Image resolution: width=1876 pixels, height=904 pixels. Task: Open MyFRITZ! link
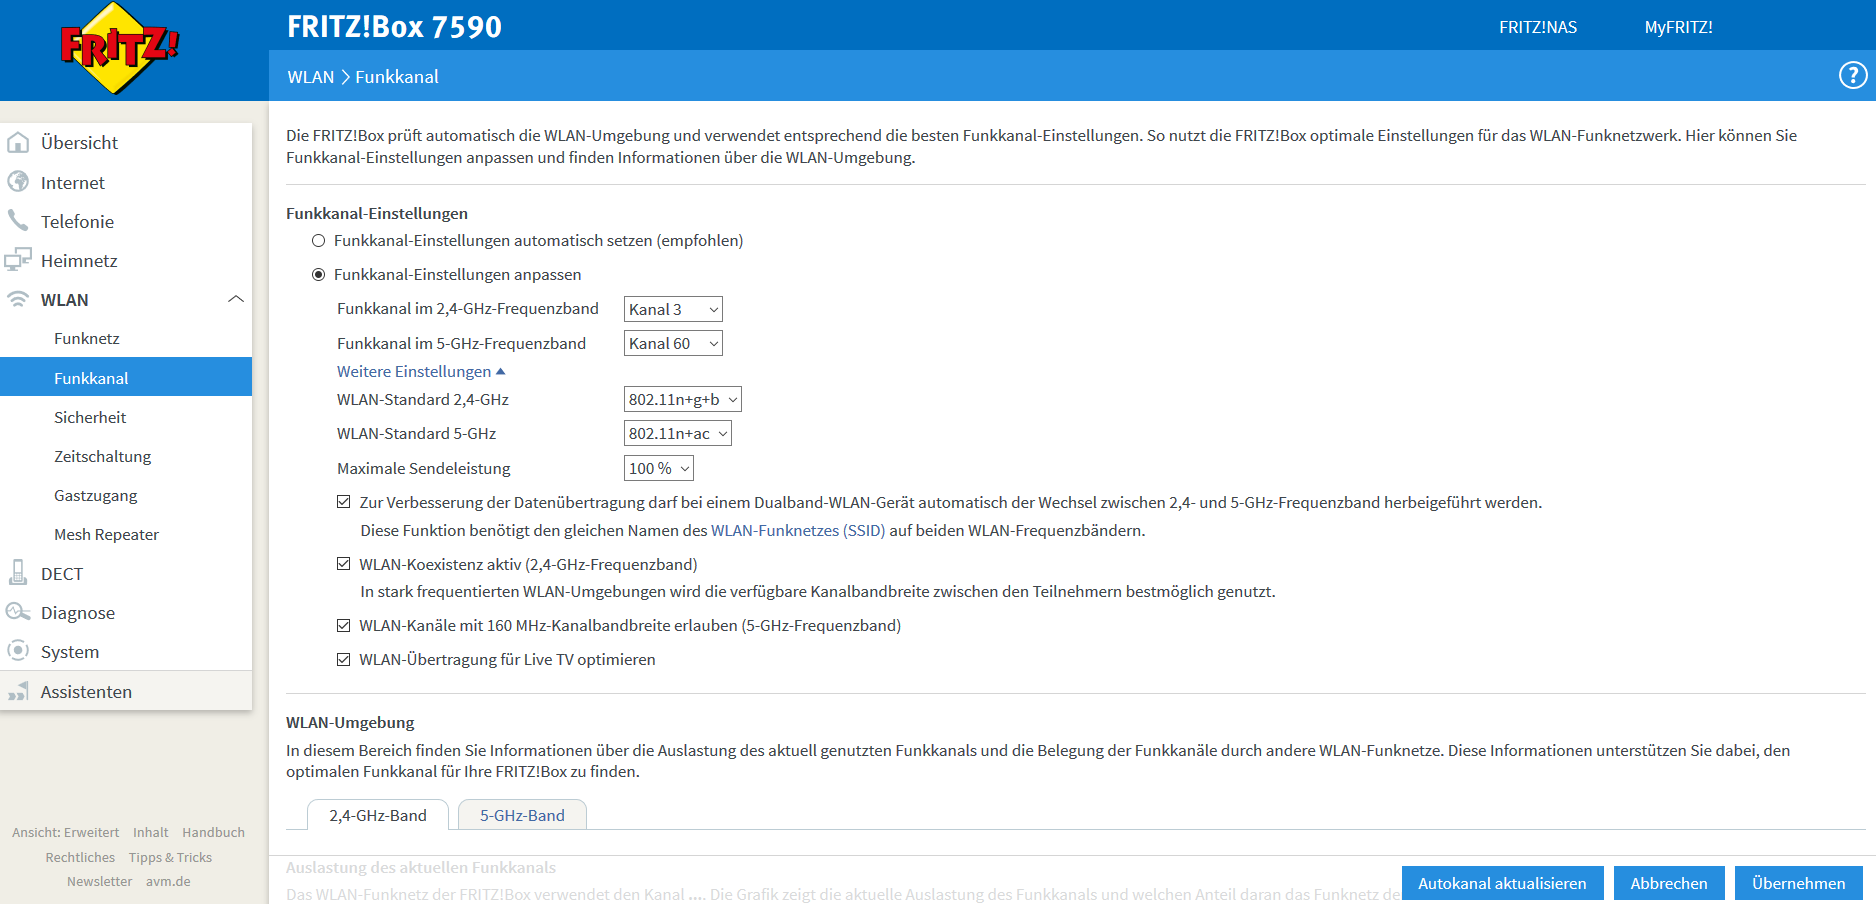[x=1678, y=27]
